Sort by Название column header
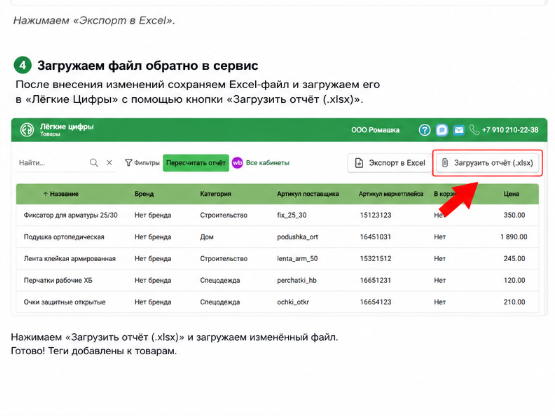Viewport: 555px width, 416px height. coord(61,194)
